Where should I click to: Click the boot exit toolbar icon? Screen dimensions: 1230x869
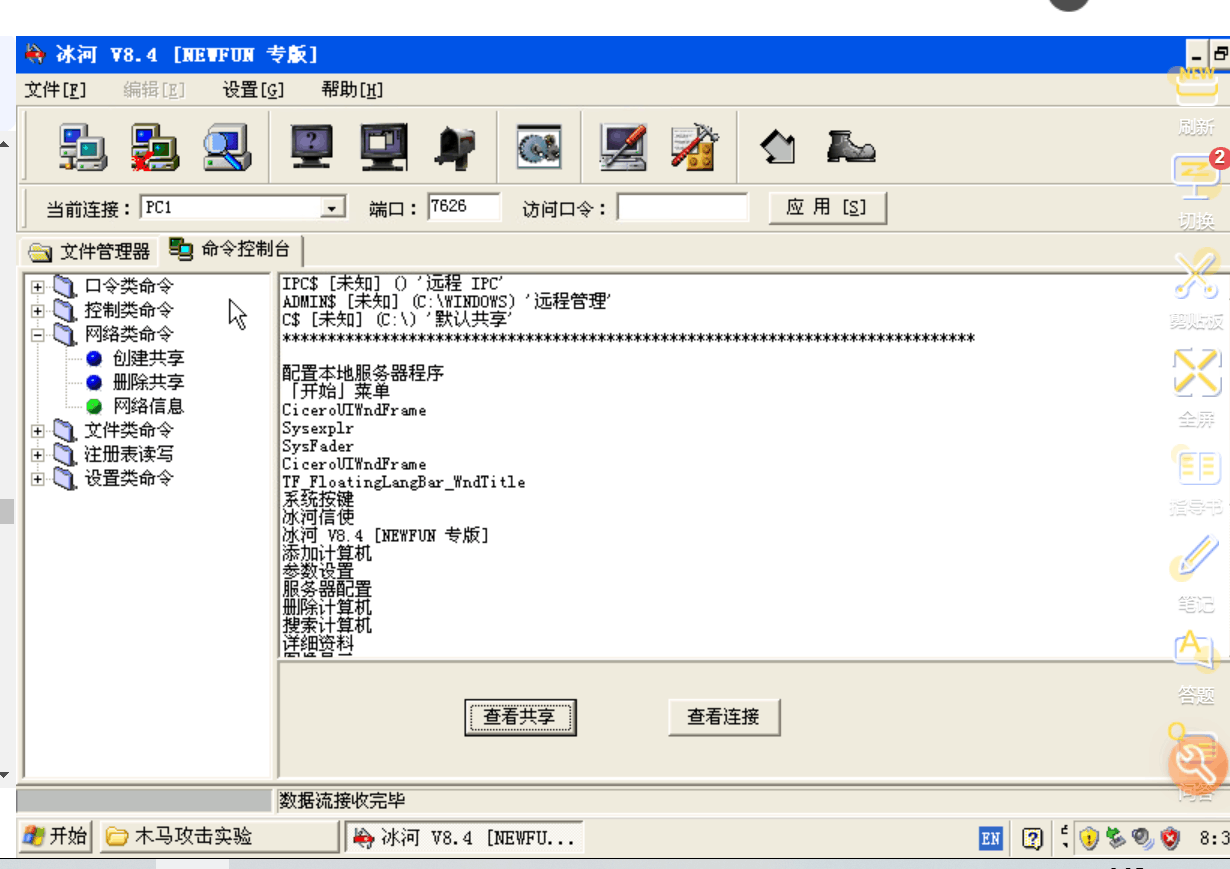click(851, 148)
